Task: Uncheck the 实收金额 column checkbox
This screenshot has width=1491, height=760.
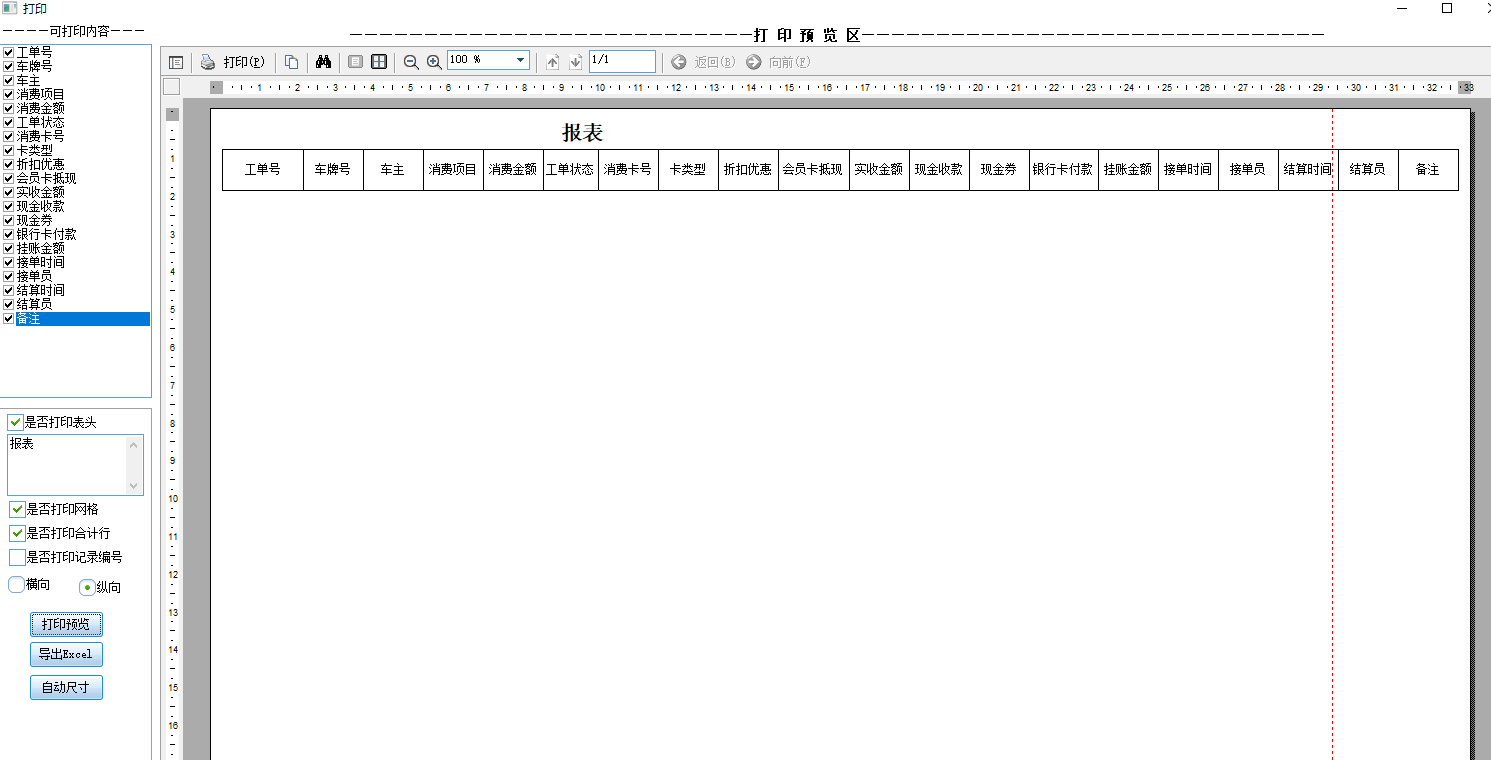Action: (x=9, y=192)
